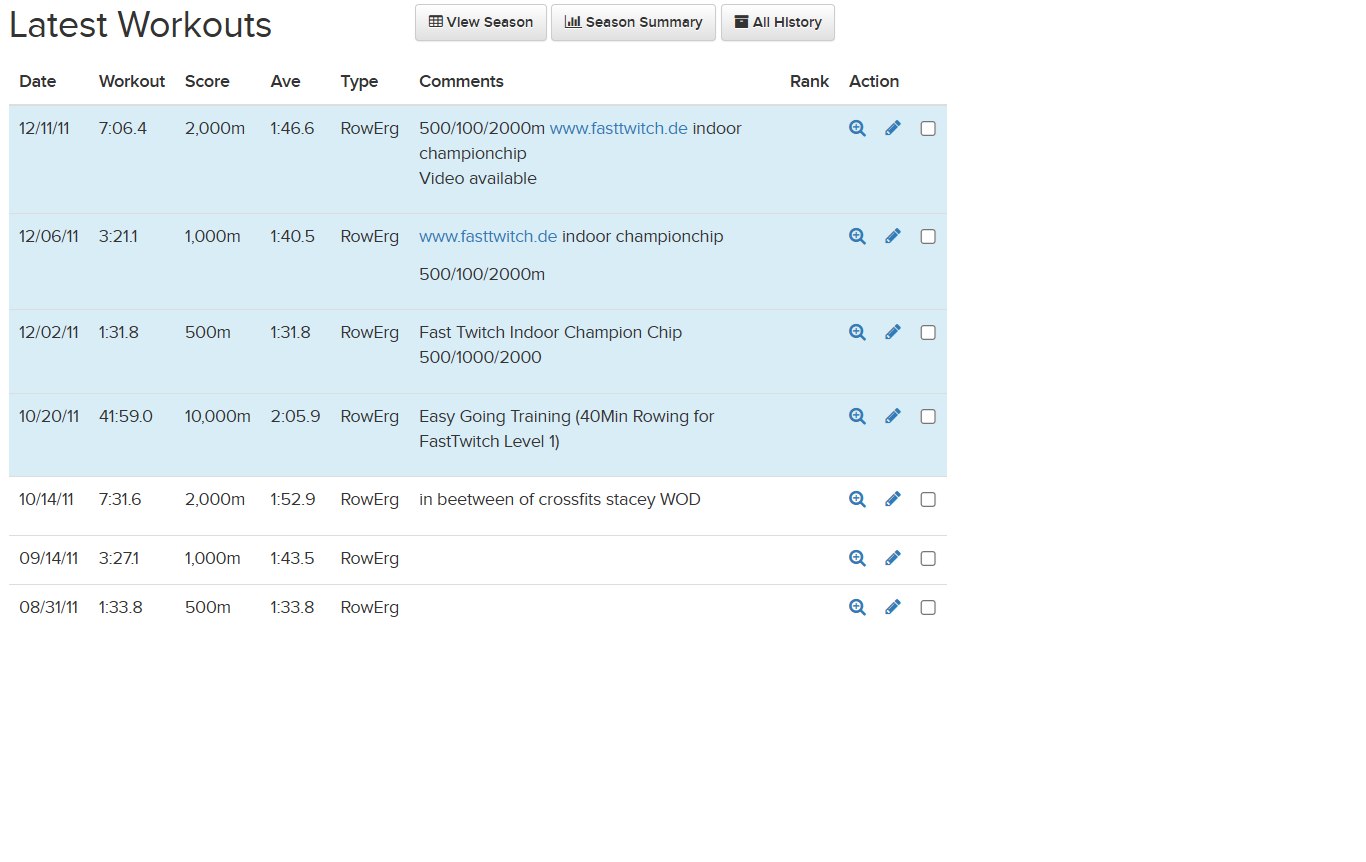Edit the 08/31/11 500m workout
Screen dimensions: 1366x862
893,607
